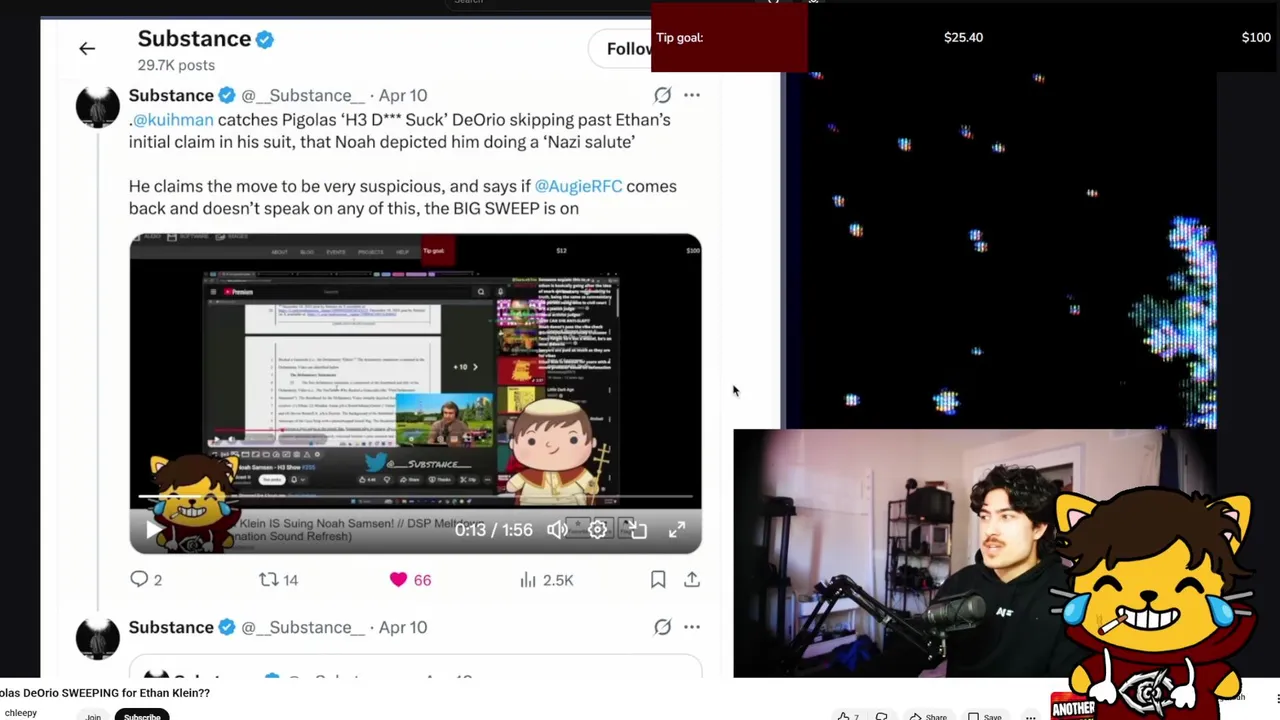Screen dimensions: 1280x720
Task: Click Substance name on the first post
Action: coord(171,95)
